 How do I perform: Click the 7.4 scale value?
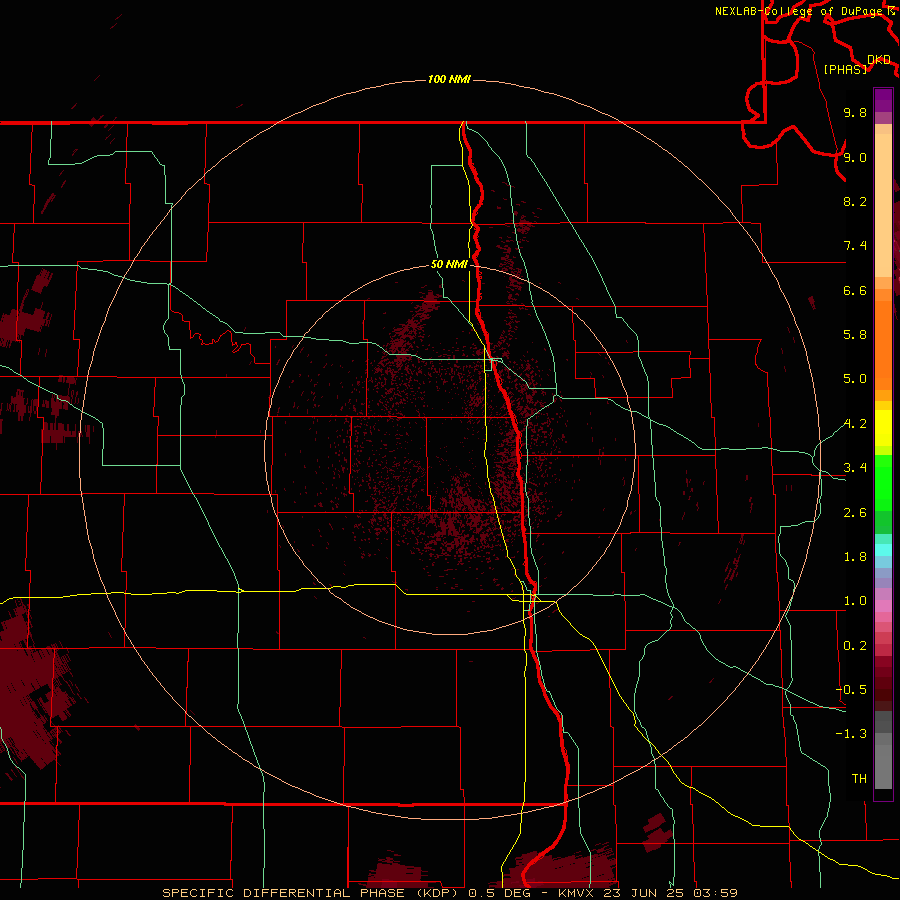(x=855, y=246)
